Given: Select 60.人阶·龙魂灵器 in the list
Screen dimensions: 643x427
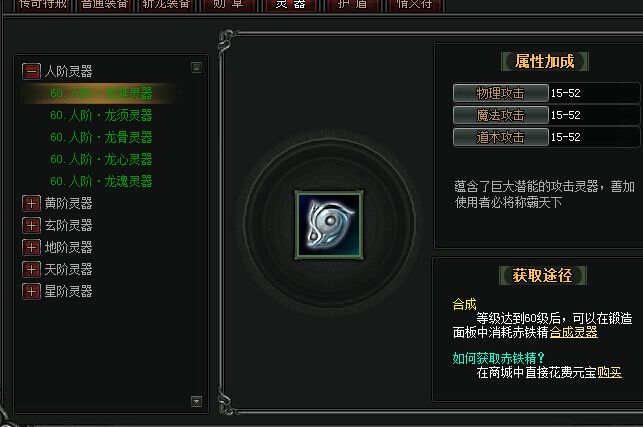Looking at the screenshot, I should 101,181.
